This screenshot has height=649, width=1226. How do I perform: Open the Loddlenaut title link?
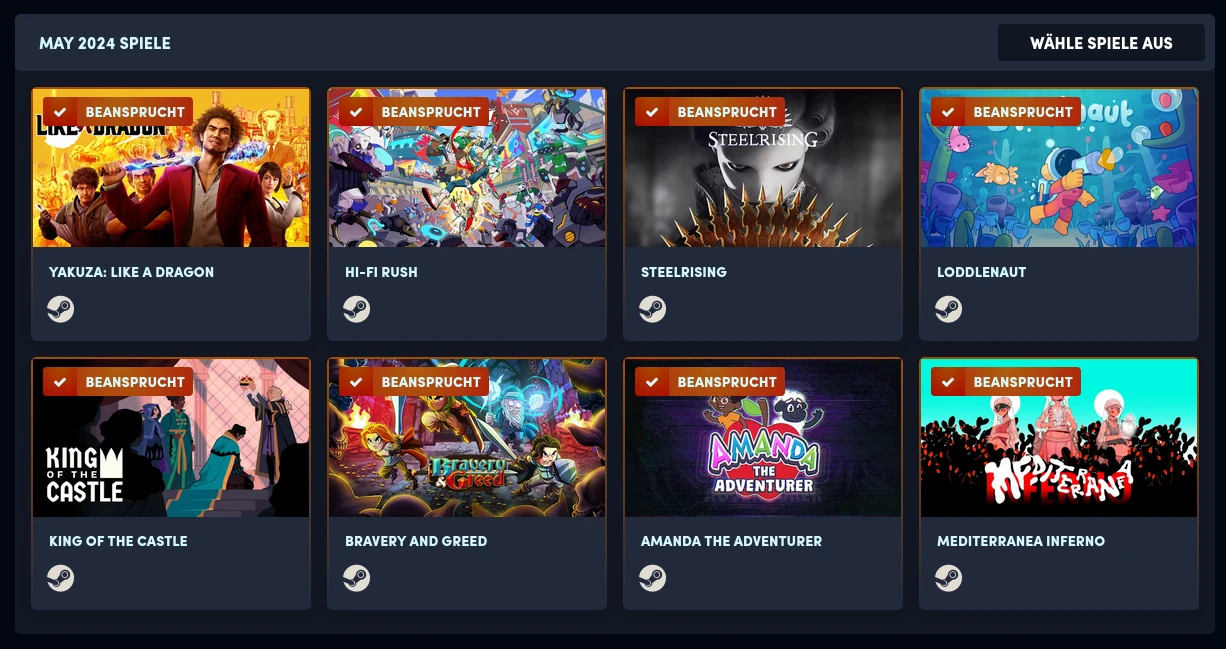[981, 272]
